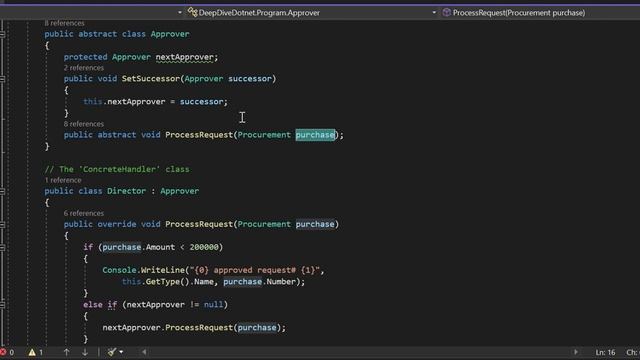Click the this keyword before .nextApprover

93,101
